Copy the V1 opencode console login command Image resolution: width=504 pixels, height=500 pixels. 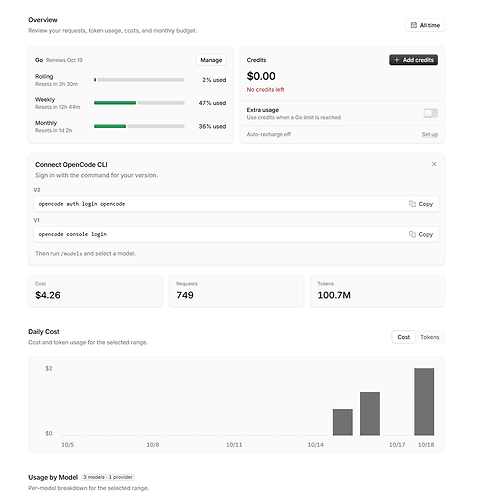click(x=421, y=234)
